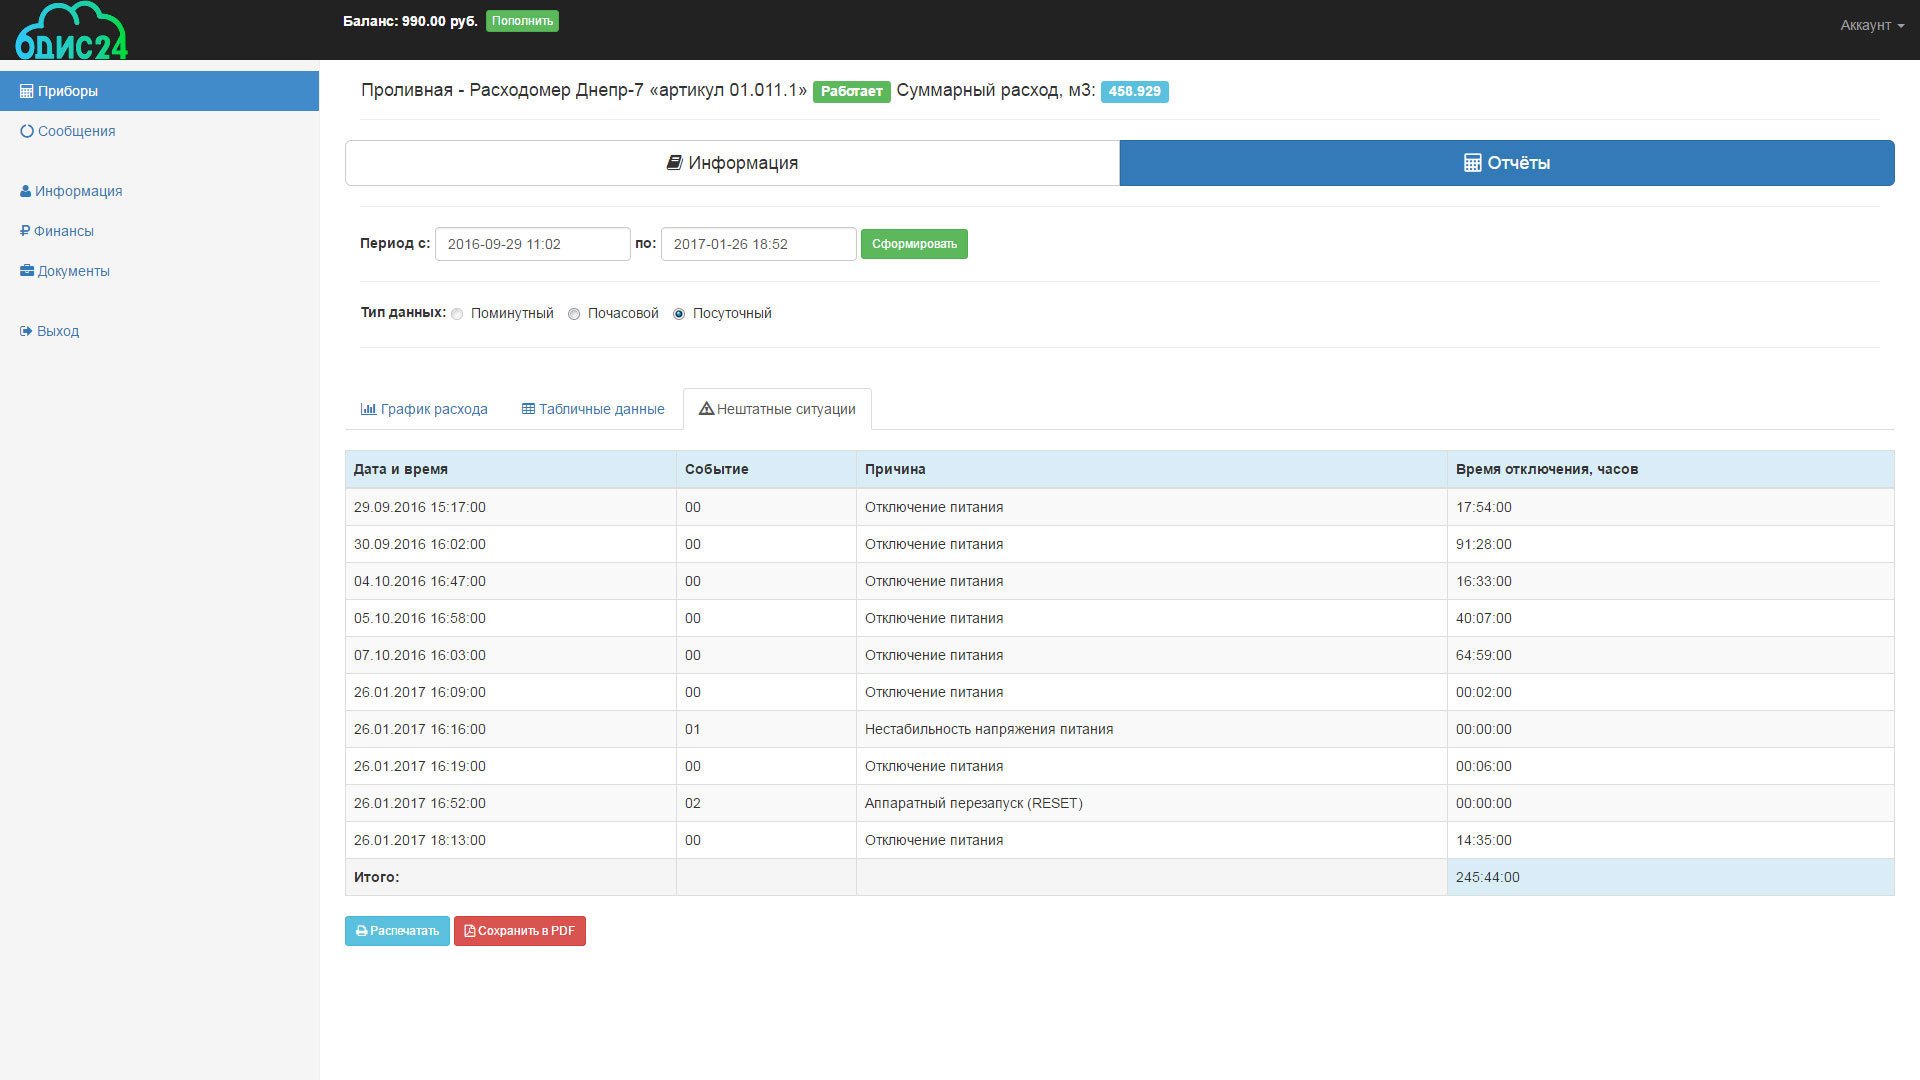Click the total 245:44:00 cell
The height and width of the screenshot is (1080, 1920).
(1671, 877)
